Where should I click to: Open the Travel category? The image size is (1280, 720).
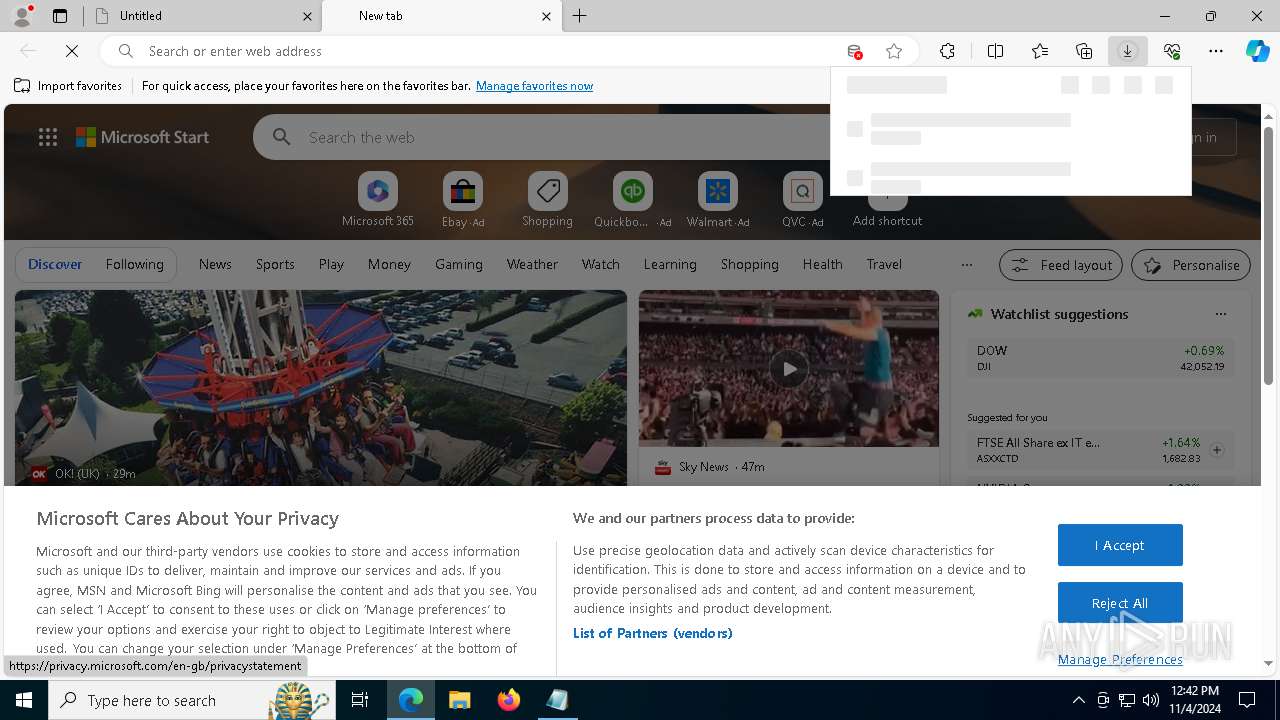[x=884, y=265]
